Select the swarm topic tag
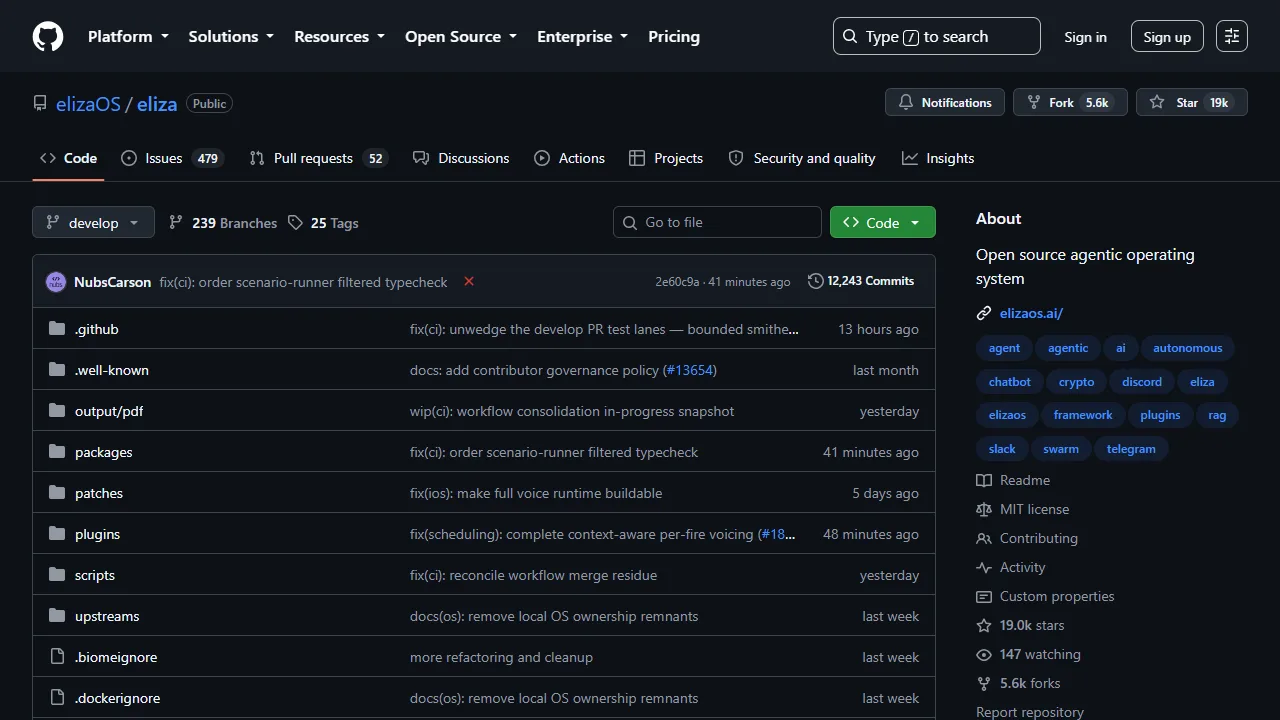 tap(1061, 449)
